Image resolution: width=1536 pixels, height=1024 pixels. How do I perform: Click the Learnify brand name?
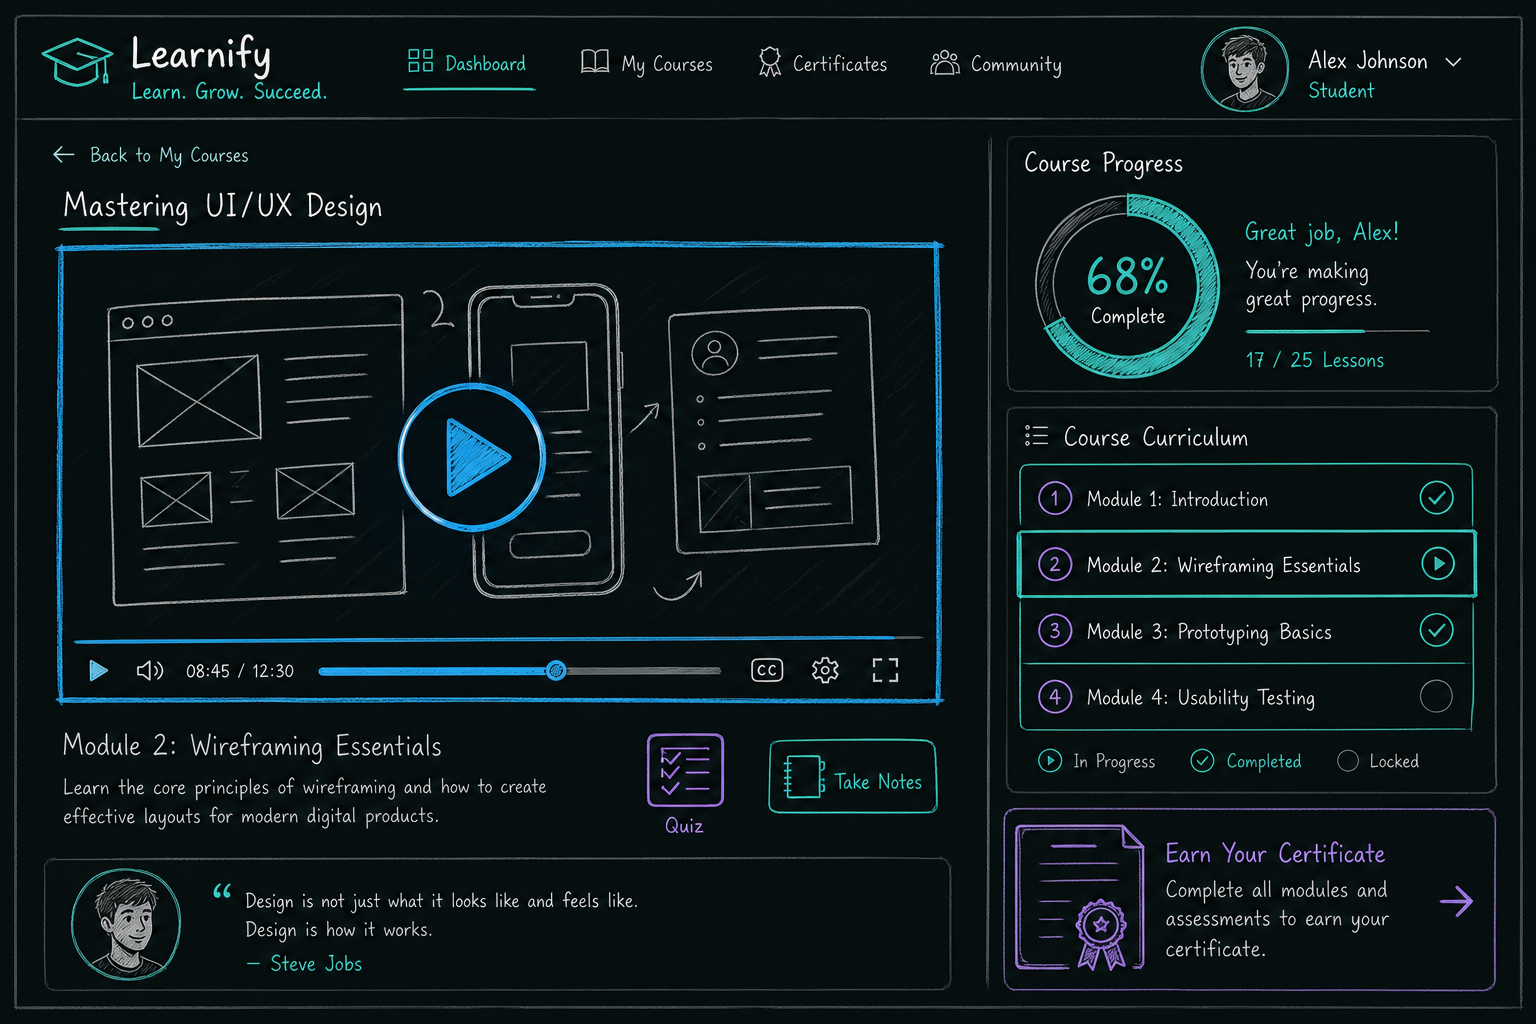point(201,54)
